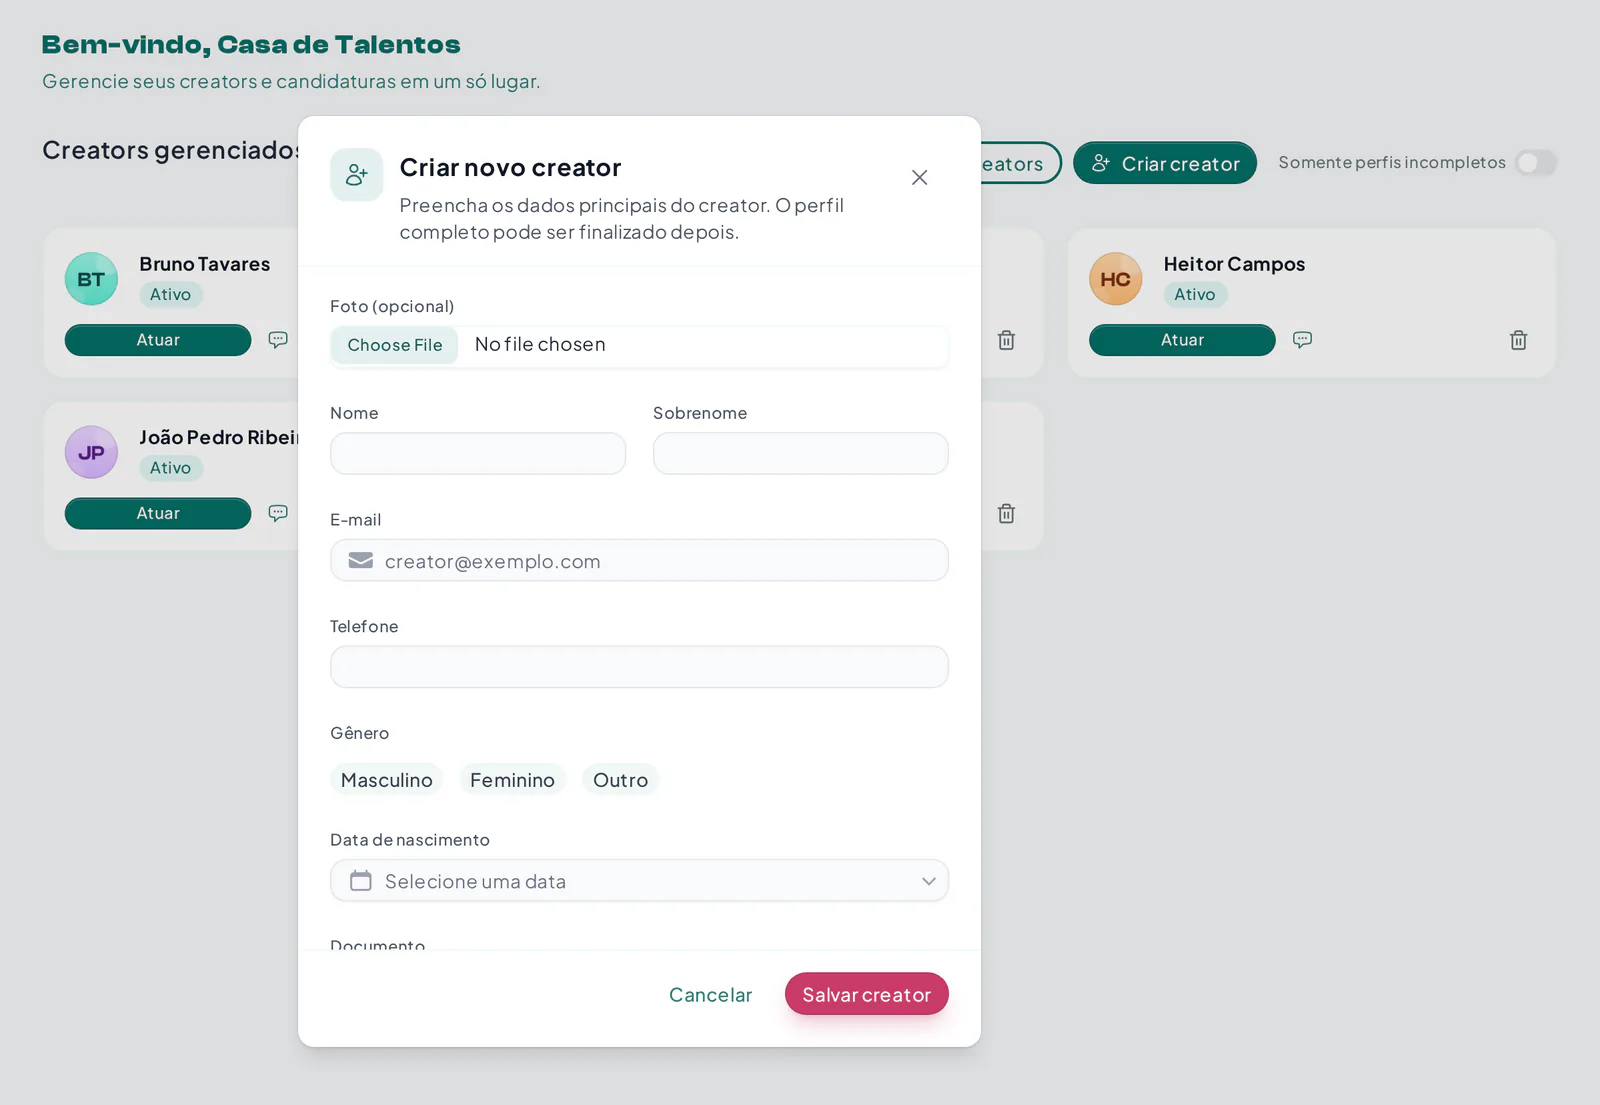
Task: Click the trash icon left of Heitor Campos card
Action: (x=1006, y=340)
